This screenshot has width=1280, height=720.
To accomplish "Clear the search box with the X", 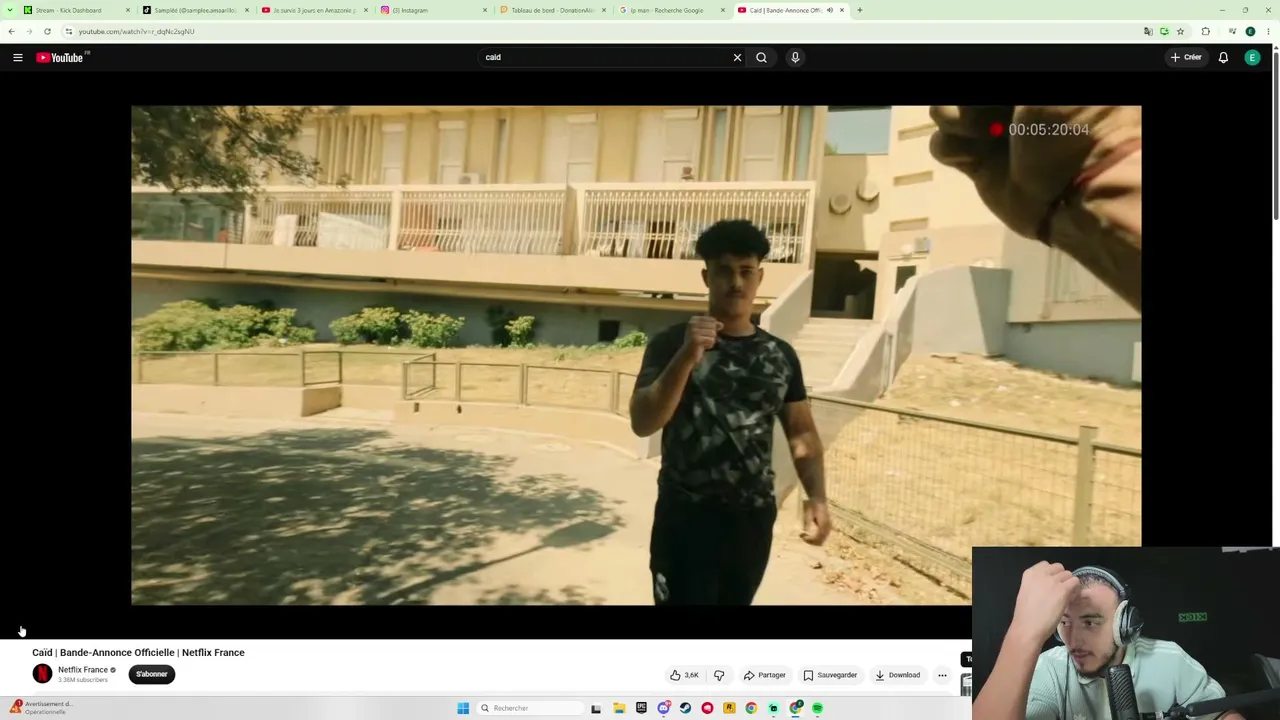I will pyautogui.click(x=738, y=58).
